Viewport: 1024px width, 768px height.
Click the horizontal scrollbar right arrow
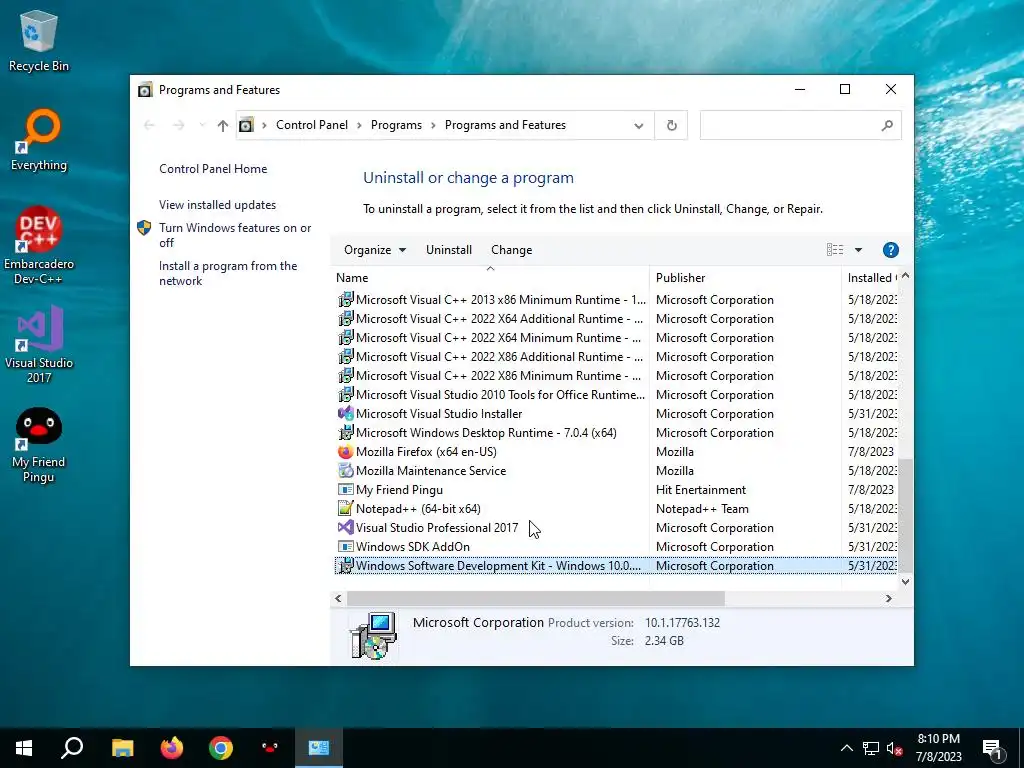coord(888,598)
